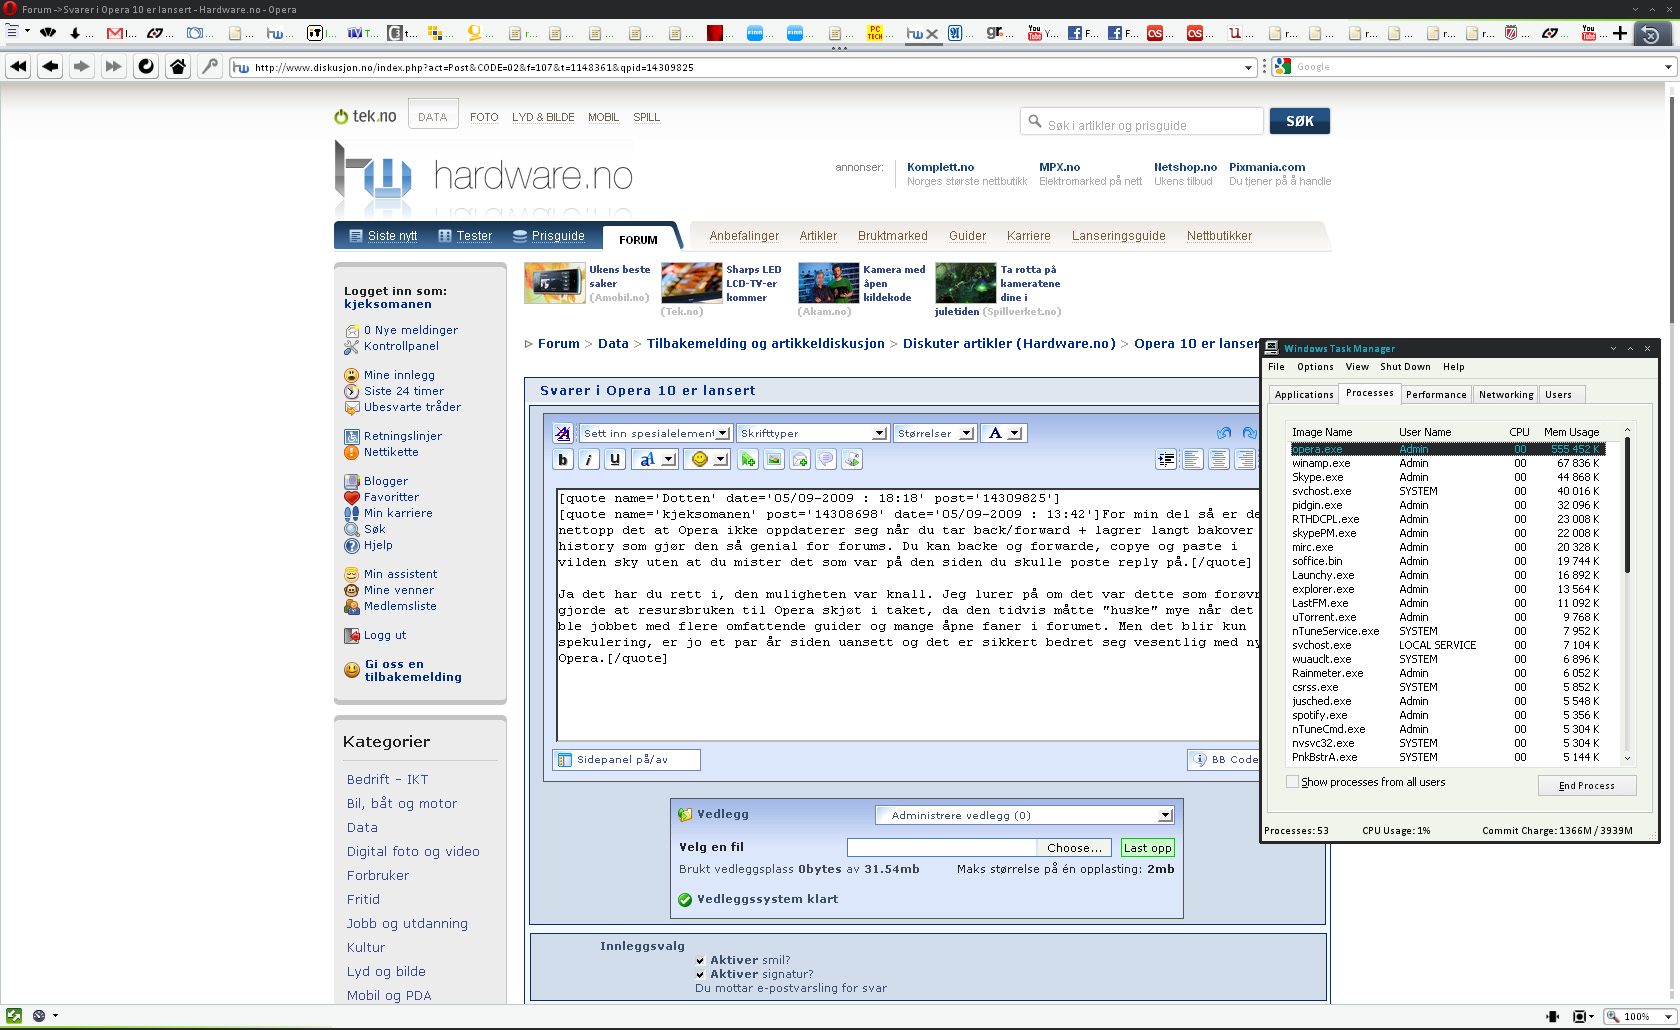Open the closed tabs trash icon
Viewport: 1680px width, 1030px height.
click(1651, 34)
